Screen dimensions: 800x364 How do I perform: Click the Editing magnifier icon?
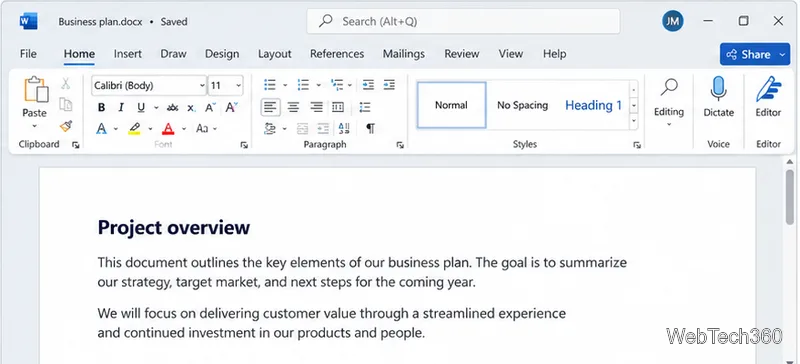tap(668, 87)
